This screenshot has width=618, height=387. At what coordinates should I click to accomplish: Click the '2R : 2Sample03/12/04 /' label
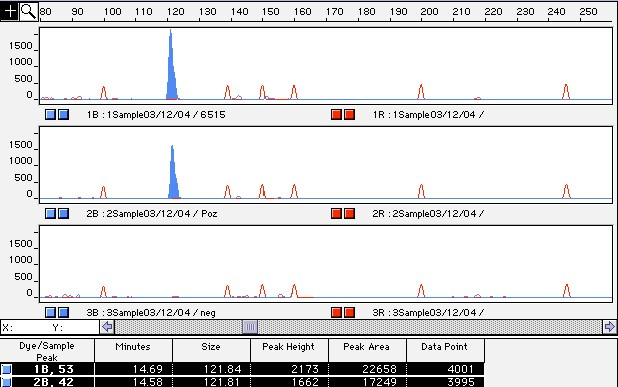(x=428, y=214)
